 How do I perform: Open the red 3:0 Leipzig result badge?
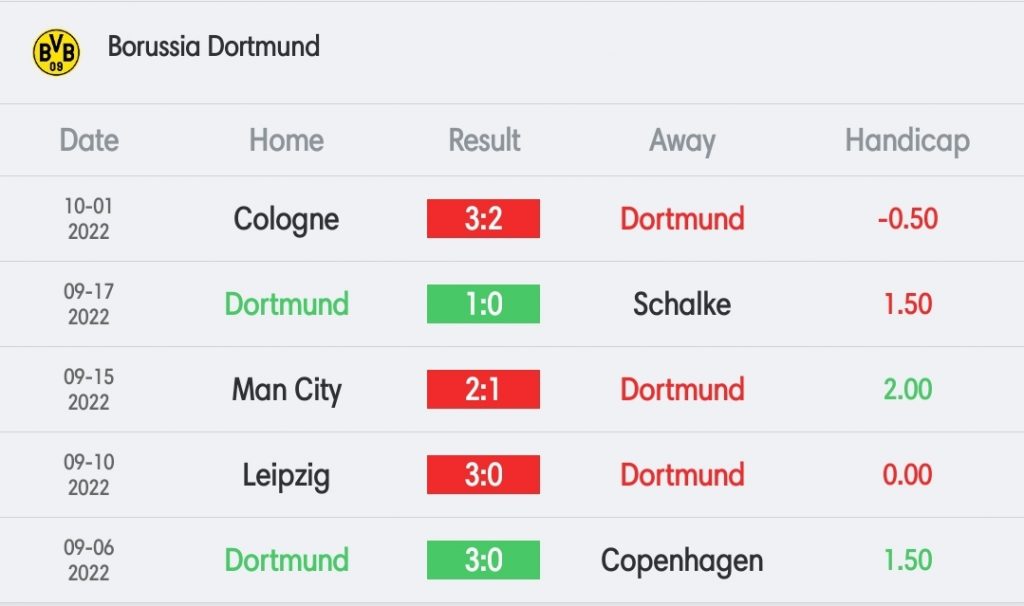pyautogui.click(x=483, y=475)
